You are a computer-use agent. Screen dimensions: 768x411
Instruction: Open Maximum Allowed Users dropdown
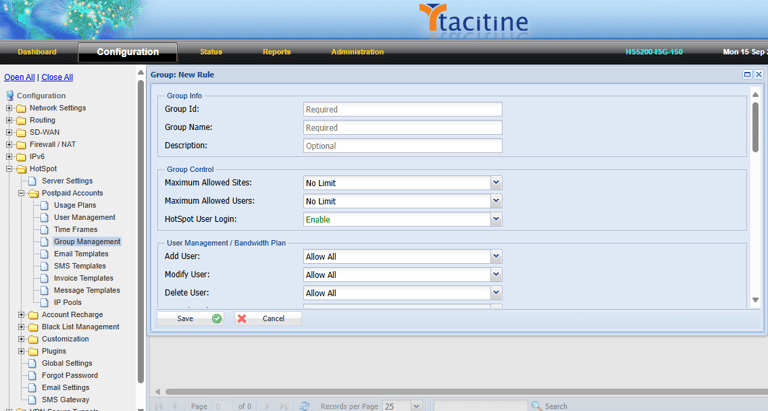click(496, 201)
